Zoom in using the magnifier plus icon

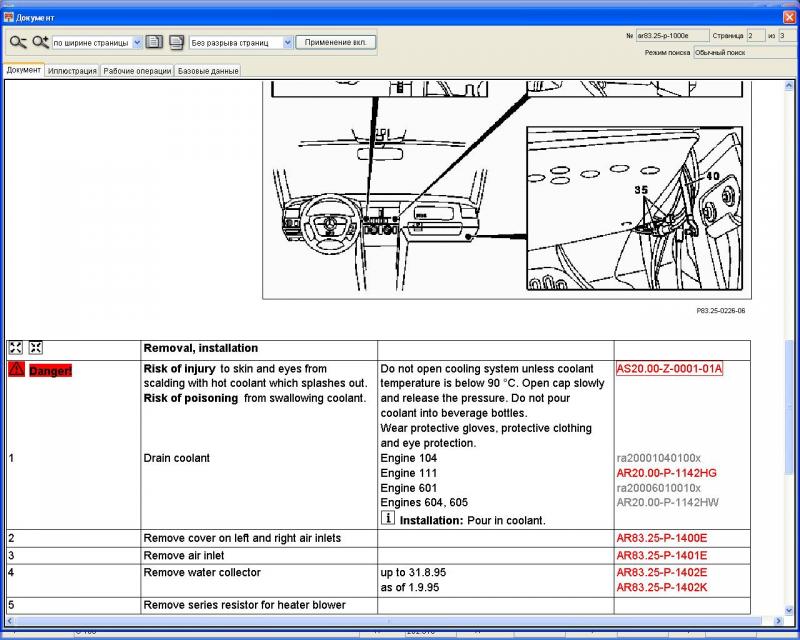(x=40, y=42)
